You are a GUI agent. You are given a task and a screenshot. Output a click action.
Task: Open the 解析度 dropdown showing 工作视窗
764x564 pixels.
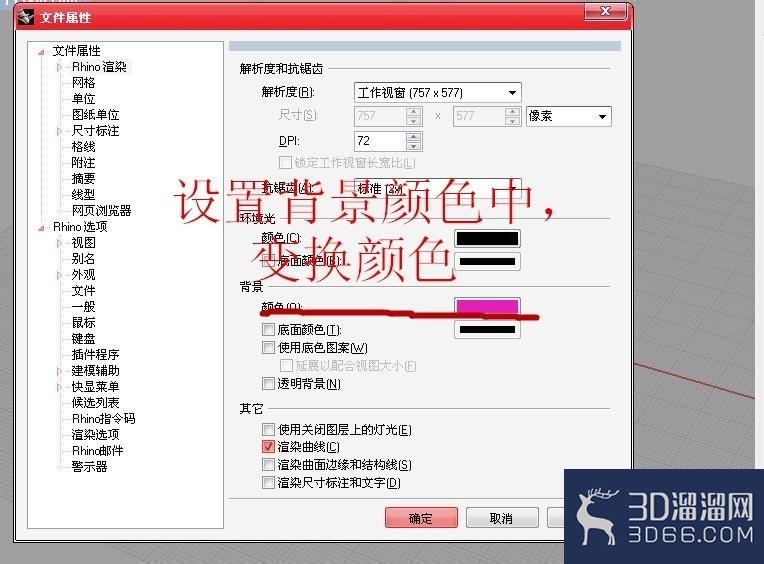[x=438, y=93]
